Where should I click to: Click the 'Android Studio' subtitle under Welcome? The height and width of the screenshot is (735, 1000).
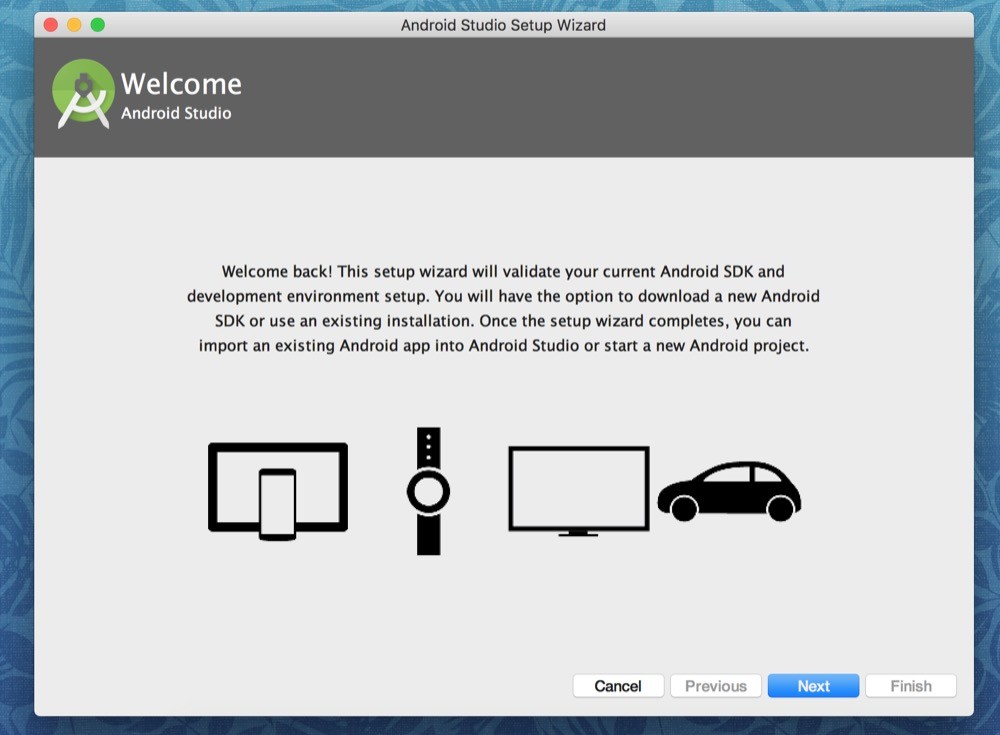176,113
